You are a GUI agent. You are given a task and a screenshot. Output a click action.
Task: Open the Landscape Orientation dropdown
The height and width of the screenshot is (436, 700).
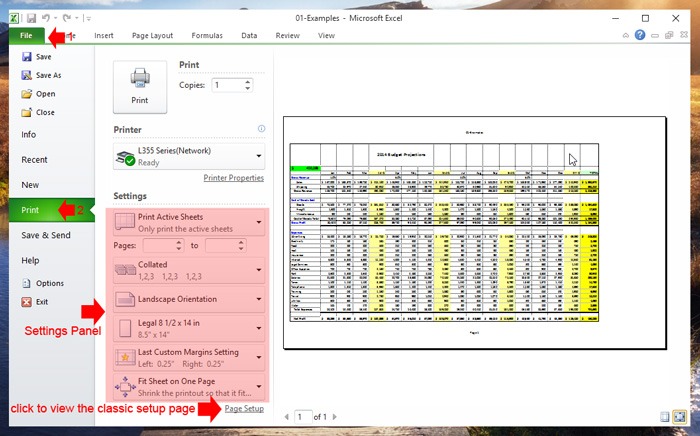pos(189,299)
